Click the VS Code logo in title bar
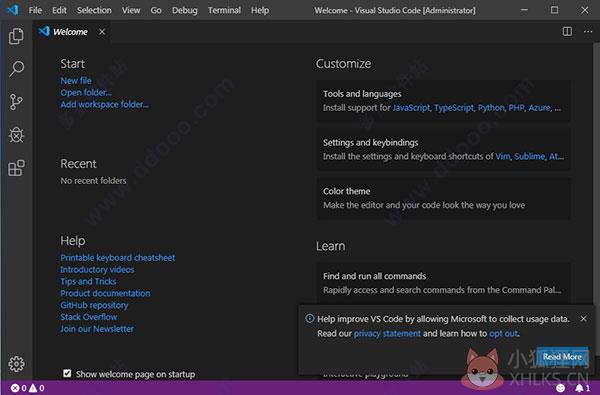 tap(13, 10)
